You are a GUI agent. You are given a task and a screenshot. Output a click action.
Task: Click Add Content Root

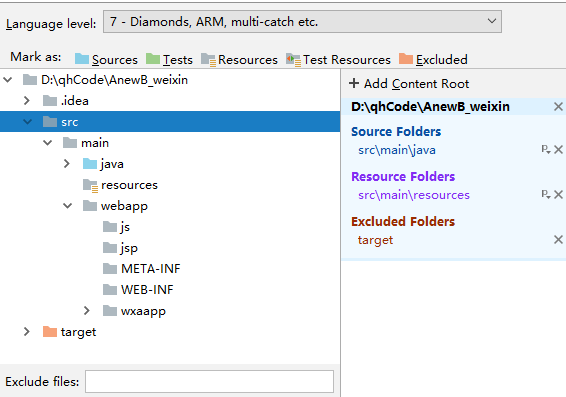409,84
